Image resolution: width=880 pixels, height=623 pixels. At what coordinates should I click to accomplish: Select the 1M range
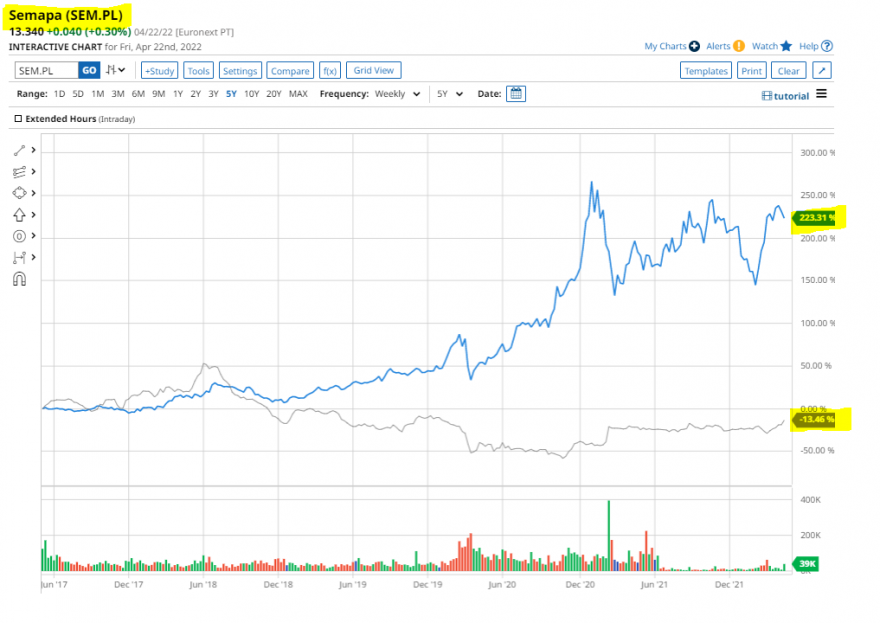click(98, 94)
